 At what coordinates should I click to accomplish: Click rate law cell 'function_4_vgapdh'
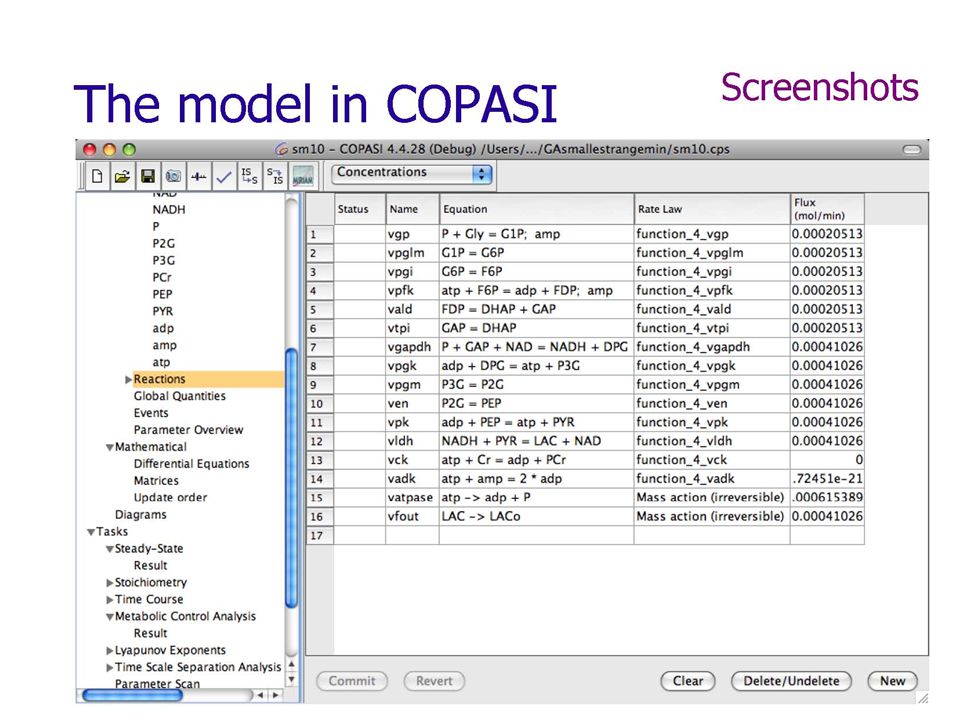(712, 347)
